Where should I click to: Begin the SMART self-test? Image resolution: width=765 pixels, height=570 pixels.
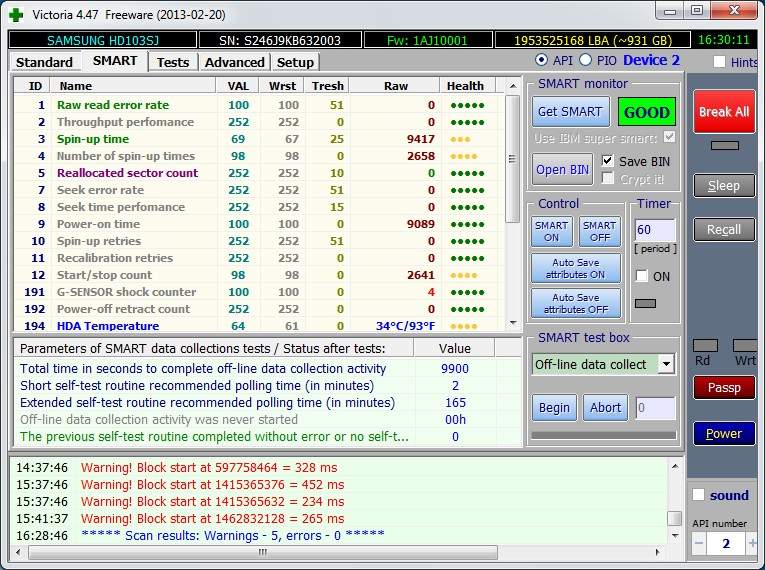(554, 407)
